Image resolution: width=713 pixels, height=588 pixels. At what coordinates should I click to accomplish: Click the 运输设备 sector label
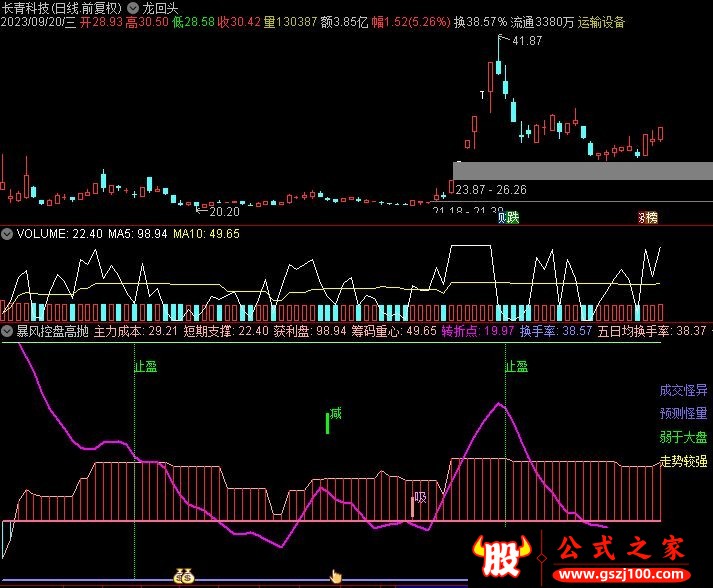click(x=601, y=22)
